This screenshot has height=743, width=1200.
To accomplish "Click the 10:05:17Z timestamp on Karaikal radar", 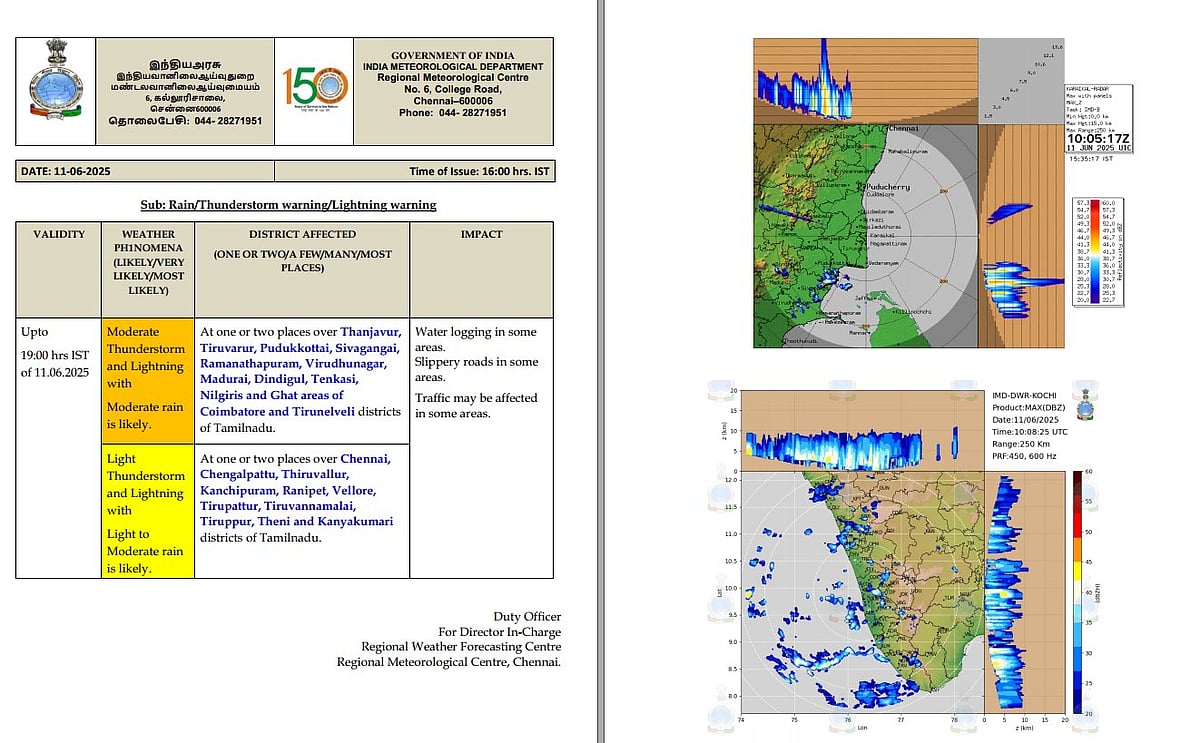I will click(1098, 138).
